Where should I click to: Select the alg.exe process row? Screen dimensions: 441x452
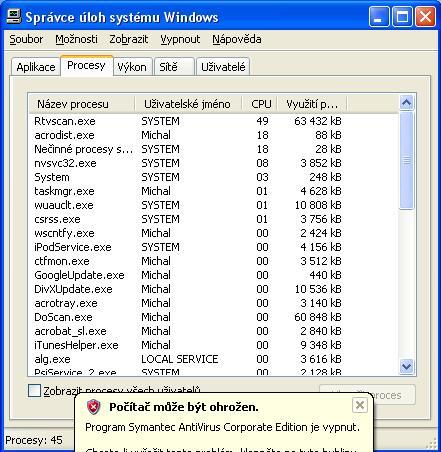pos(213,359)
